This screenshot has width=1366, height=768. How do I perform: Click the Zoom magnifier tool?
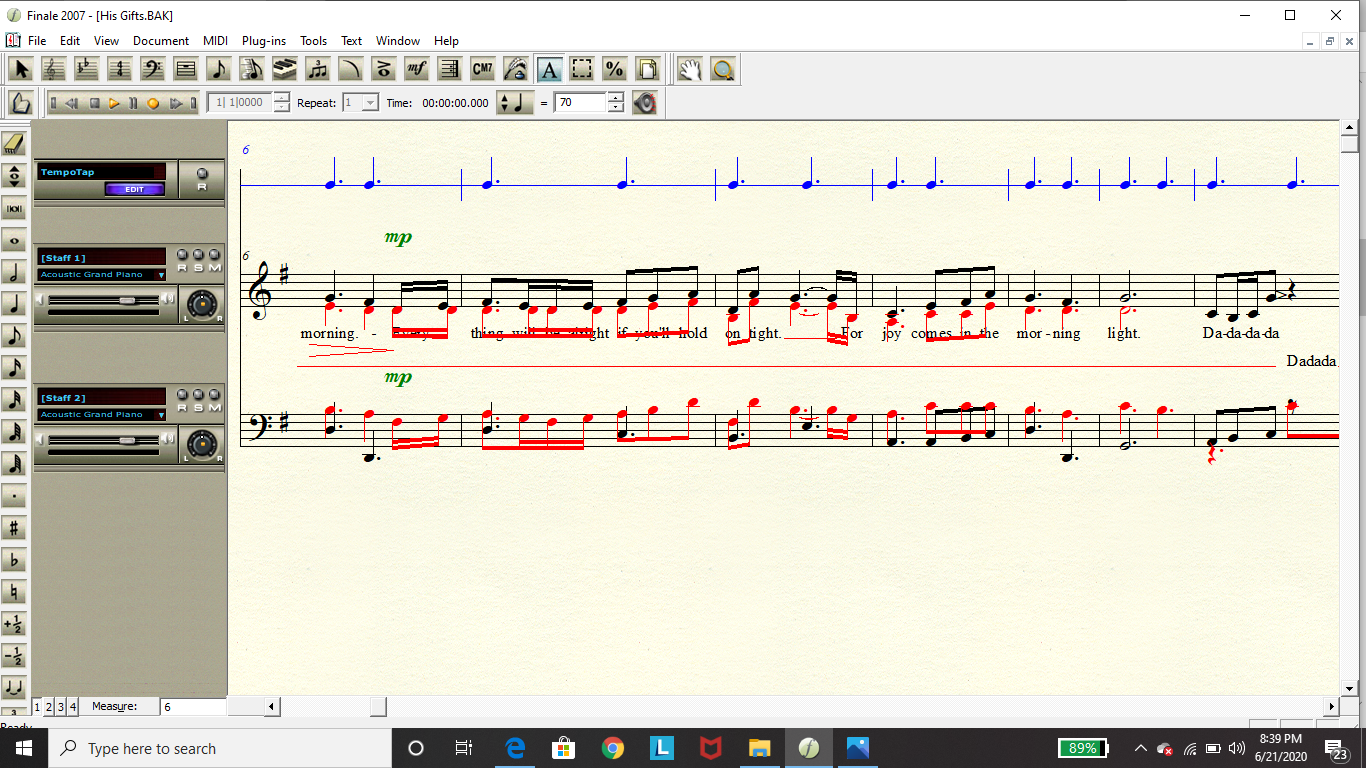pyautogui.click(x=722, y=69)
